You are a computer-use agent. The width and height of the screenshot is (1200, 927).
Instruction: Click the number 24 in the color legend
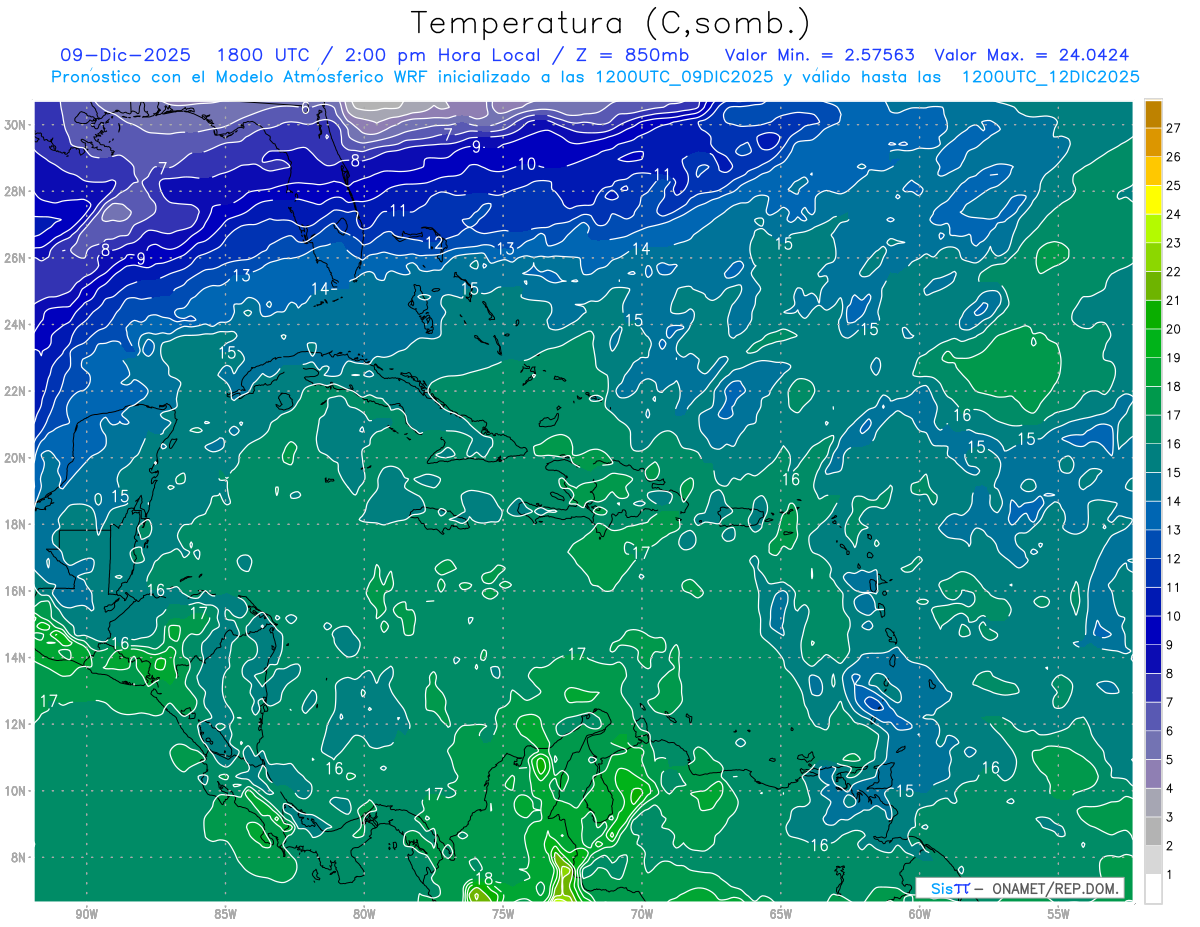pyautogui.click(x=1174, y=214)
